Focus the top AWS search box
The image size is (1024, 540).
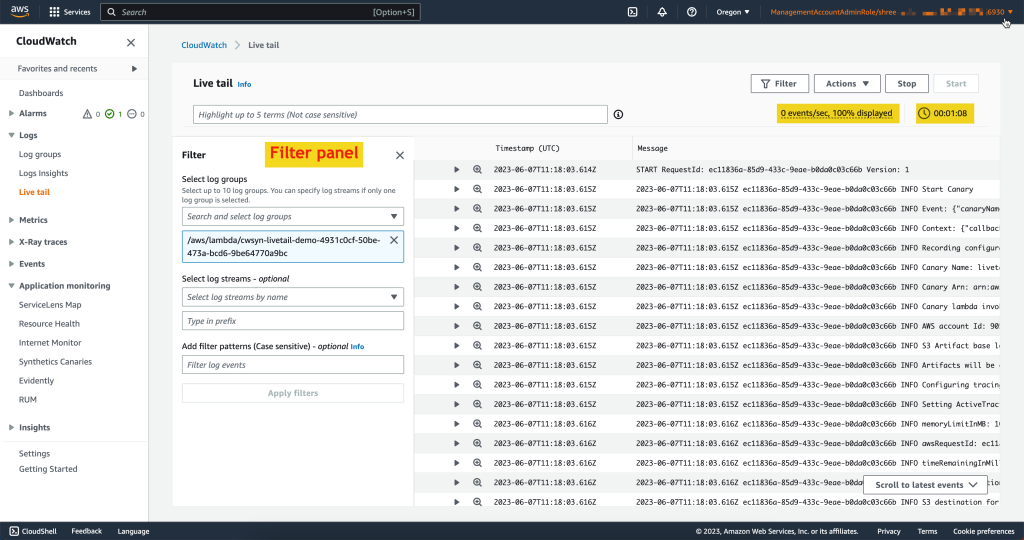point(261,12)
